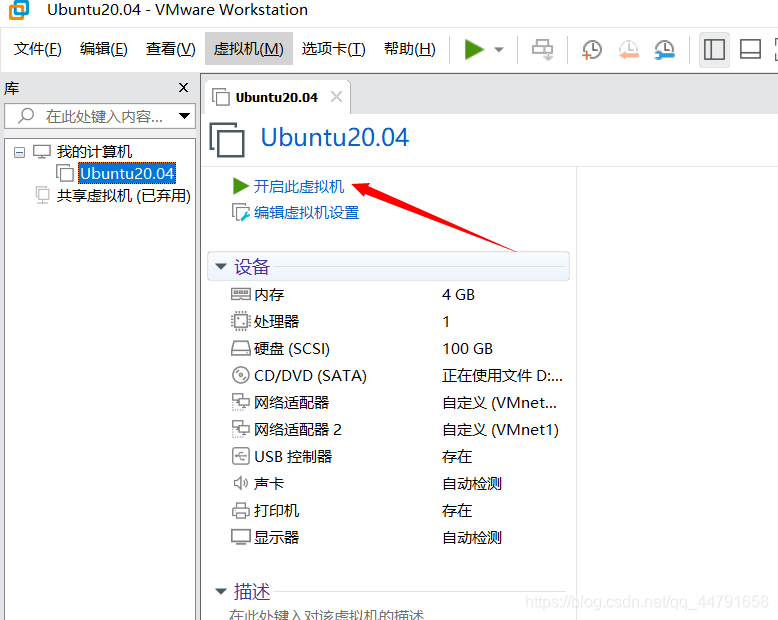Select the 硬盘 (SCSI) device label
The image size is (778, 620).
click(x=292, y=349)
